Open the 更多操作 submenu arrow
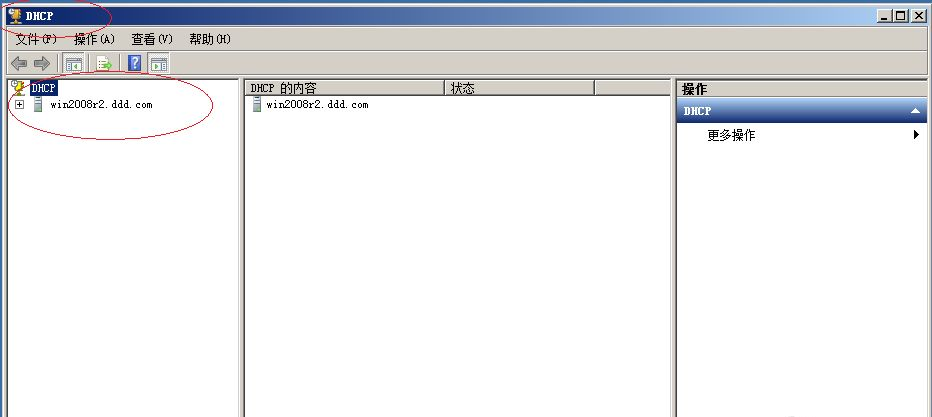 (x=916, y=135)
